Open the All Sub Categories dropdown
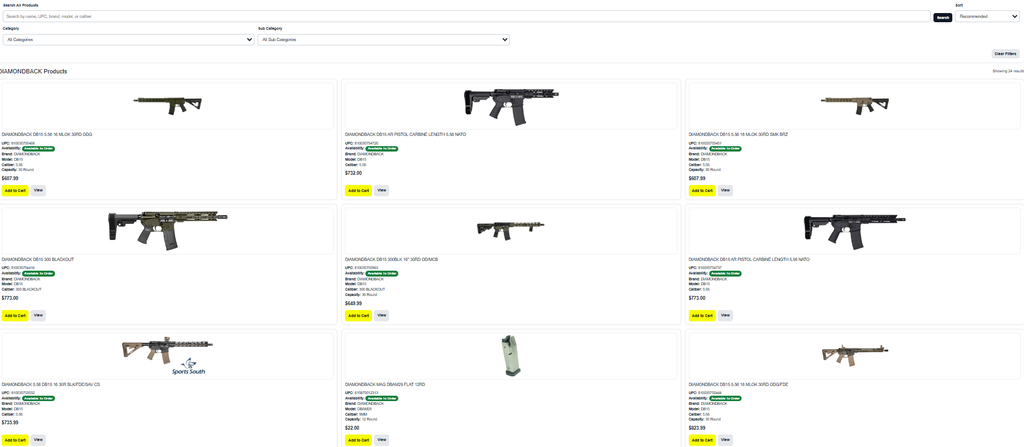This screenshot has height=447, width=1024. coord(383,40)
